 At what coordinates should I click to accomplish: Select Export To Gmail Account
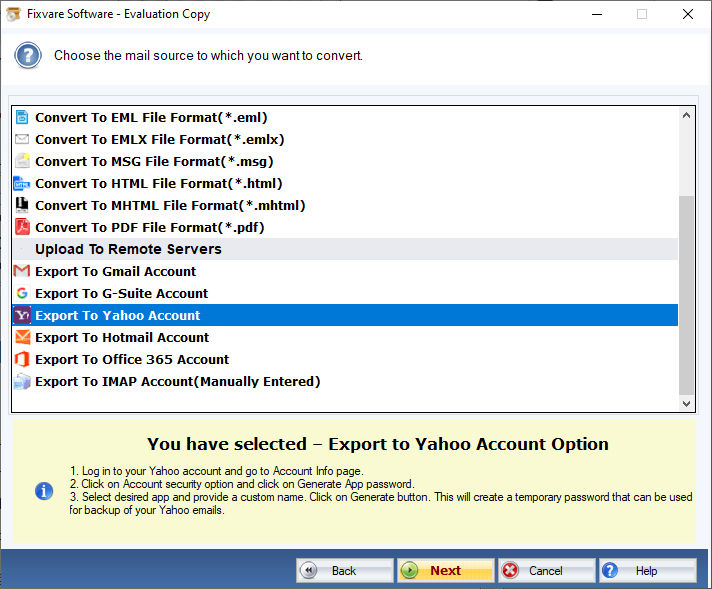click(345, 271)
